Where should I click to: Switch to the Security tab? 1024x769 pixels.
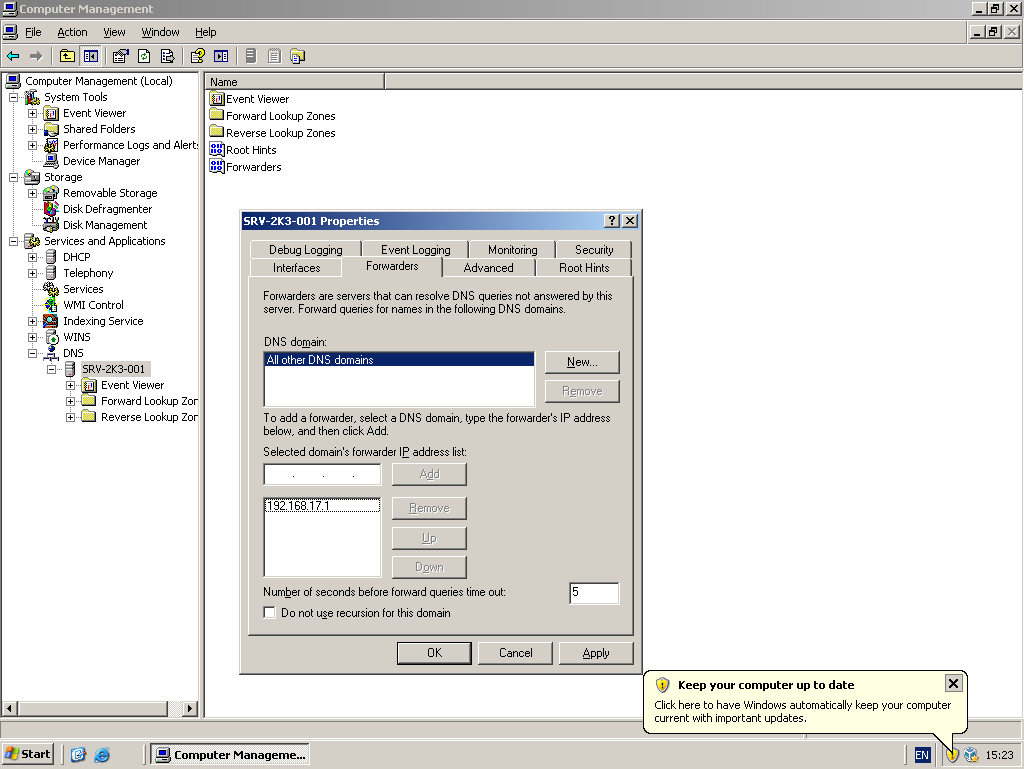[x=594, y=249]
